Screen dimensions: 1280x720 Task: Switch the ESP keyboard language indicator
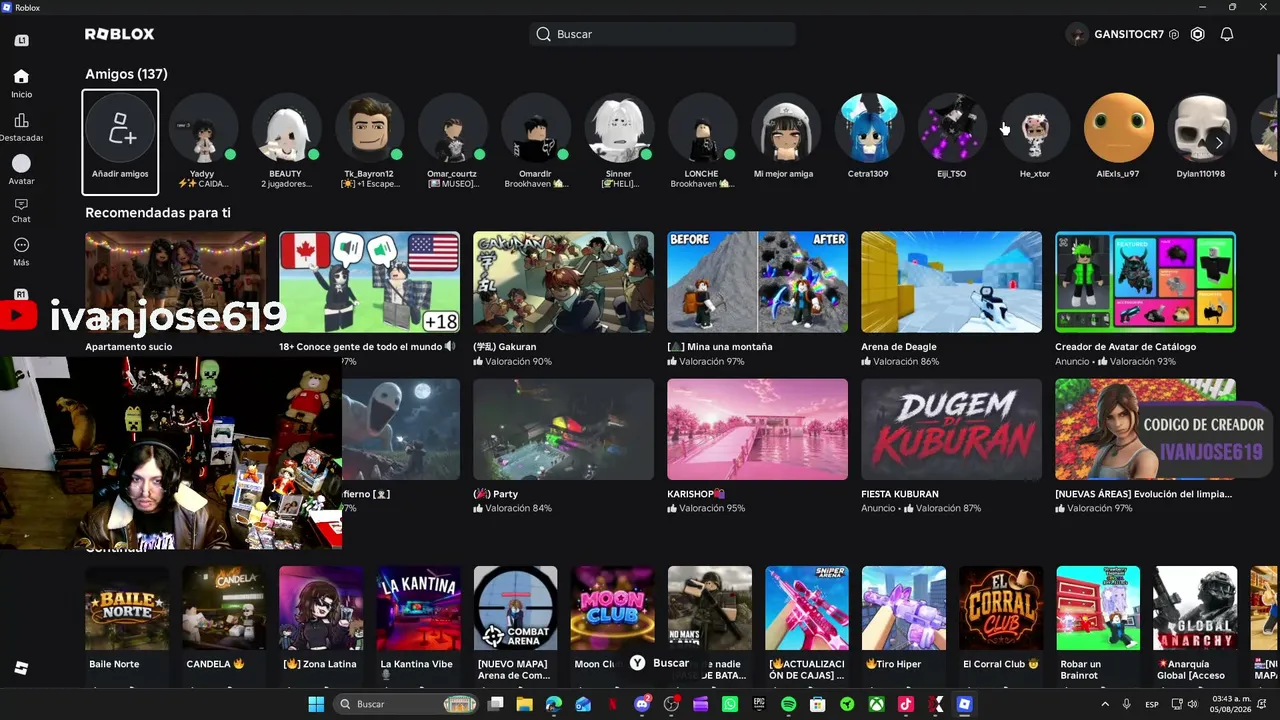click(1152, 704)
